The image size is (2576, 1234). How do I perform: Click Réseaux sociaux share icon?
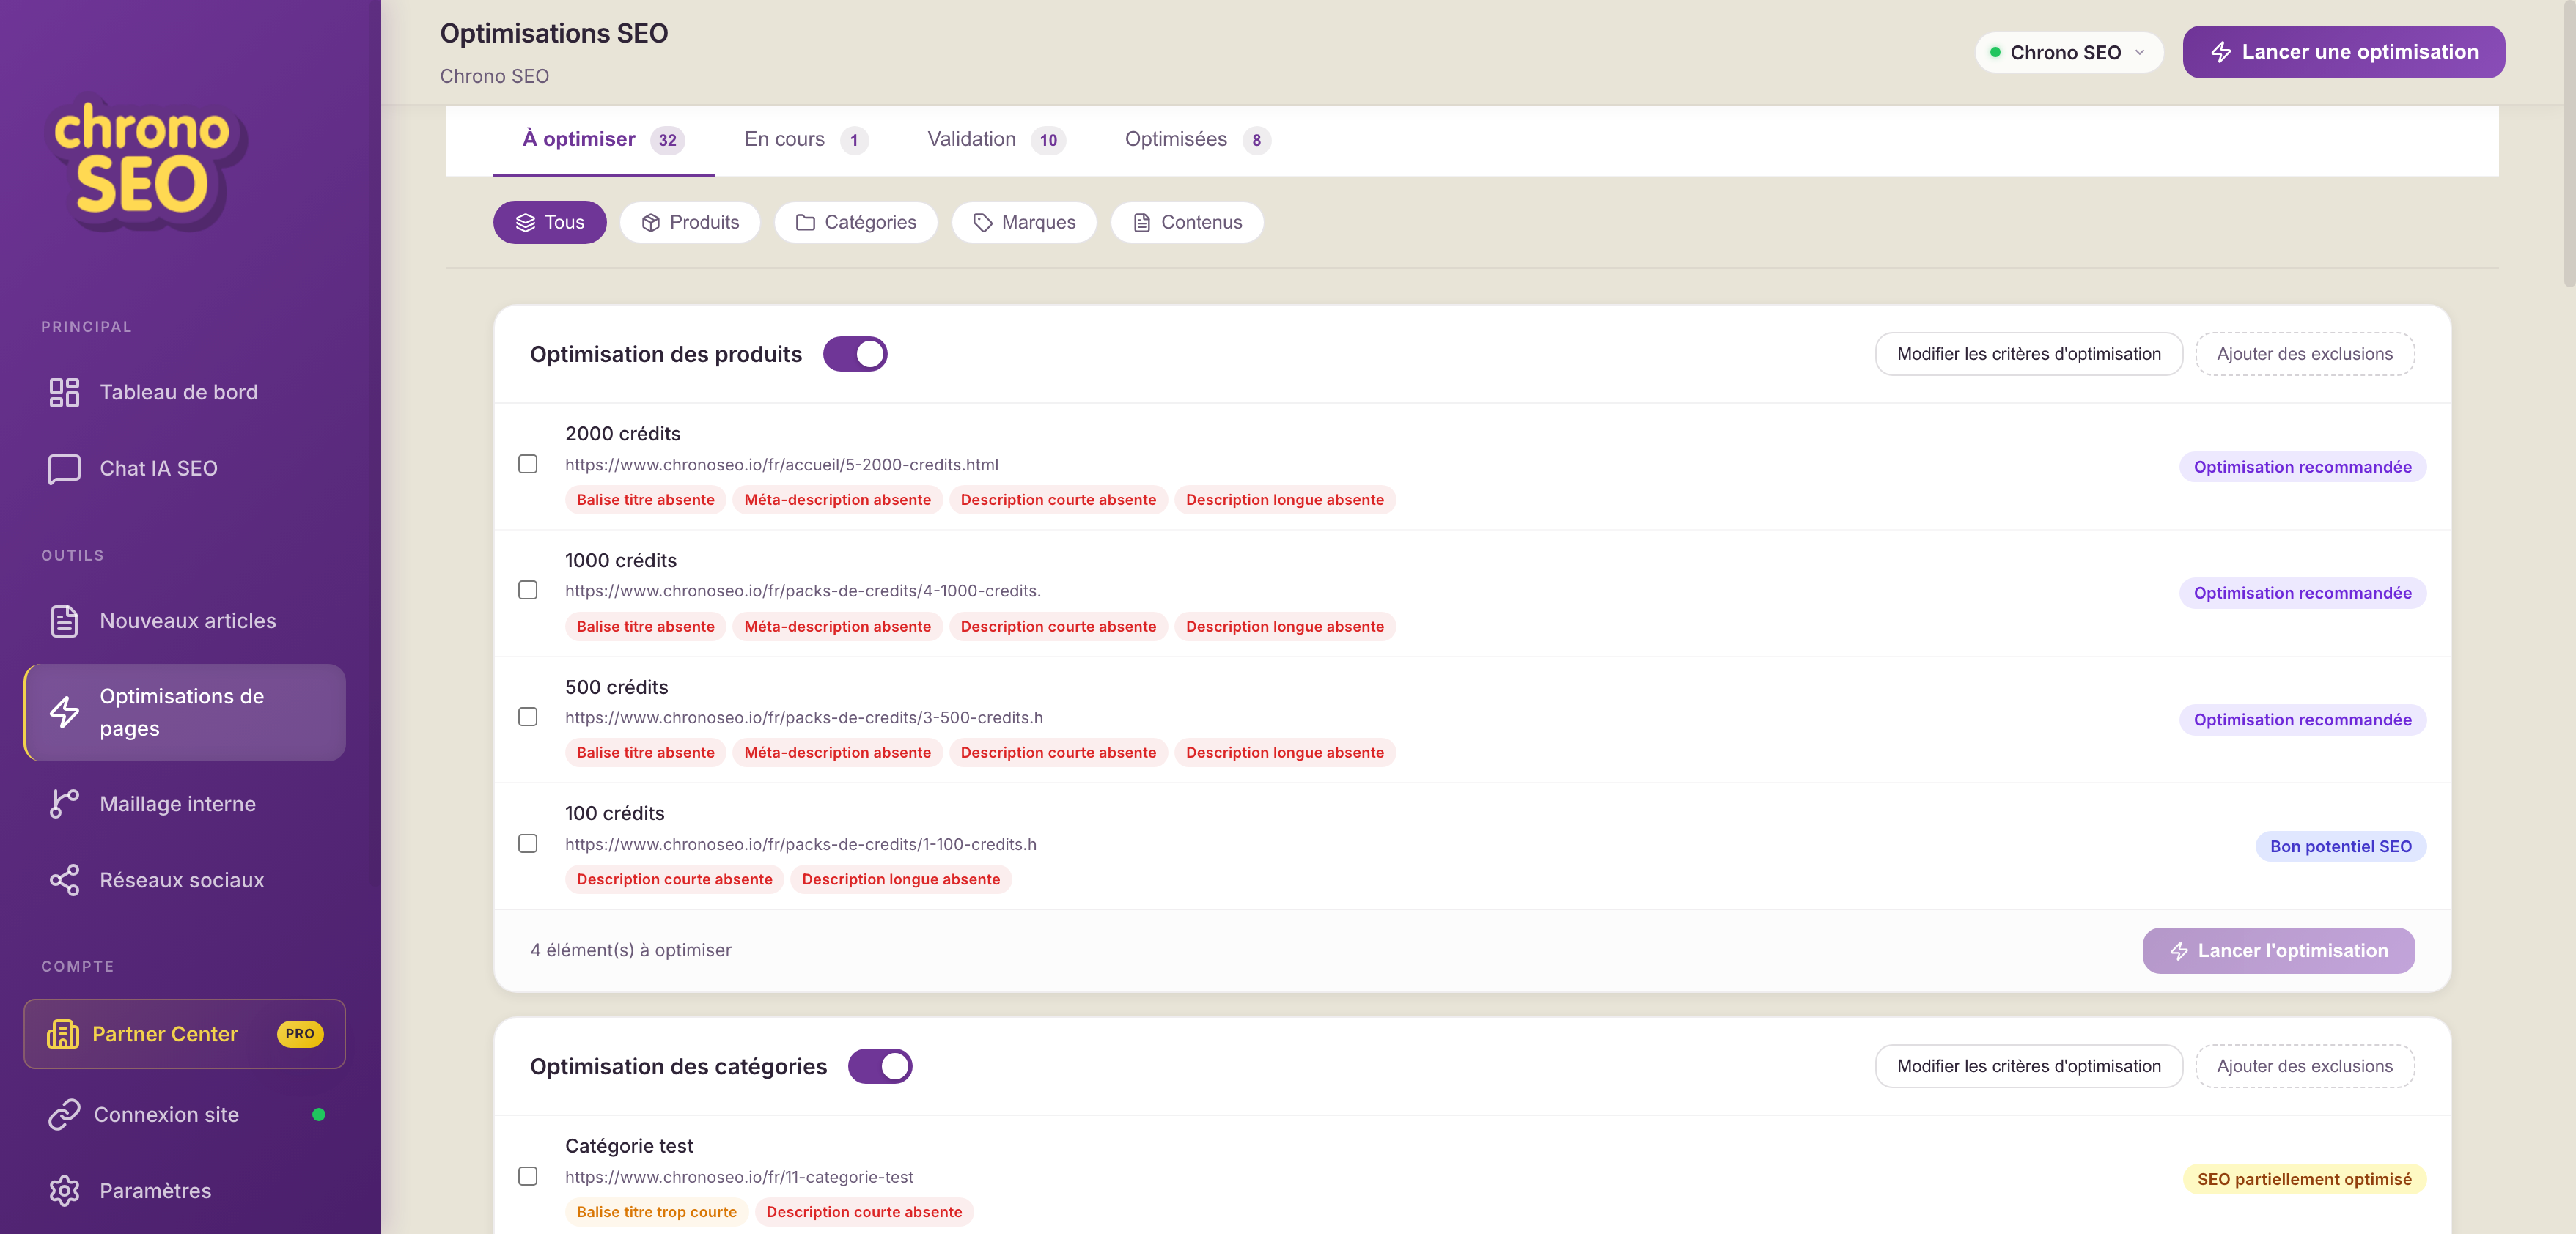pos(64,880)
